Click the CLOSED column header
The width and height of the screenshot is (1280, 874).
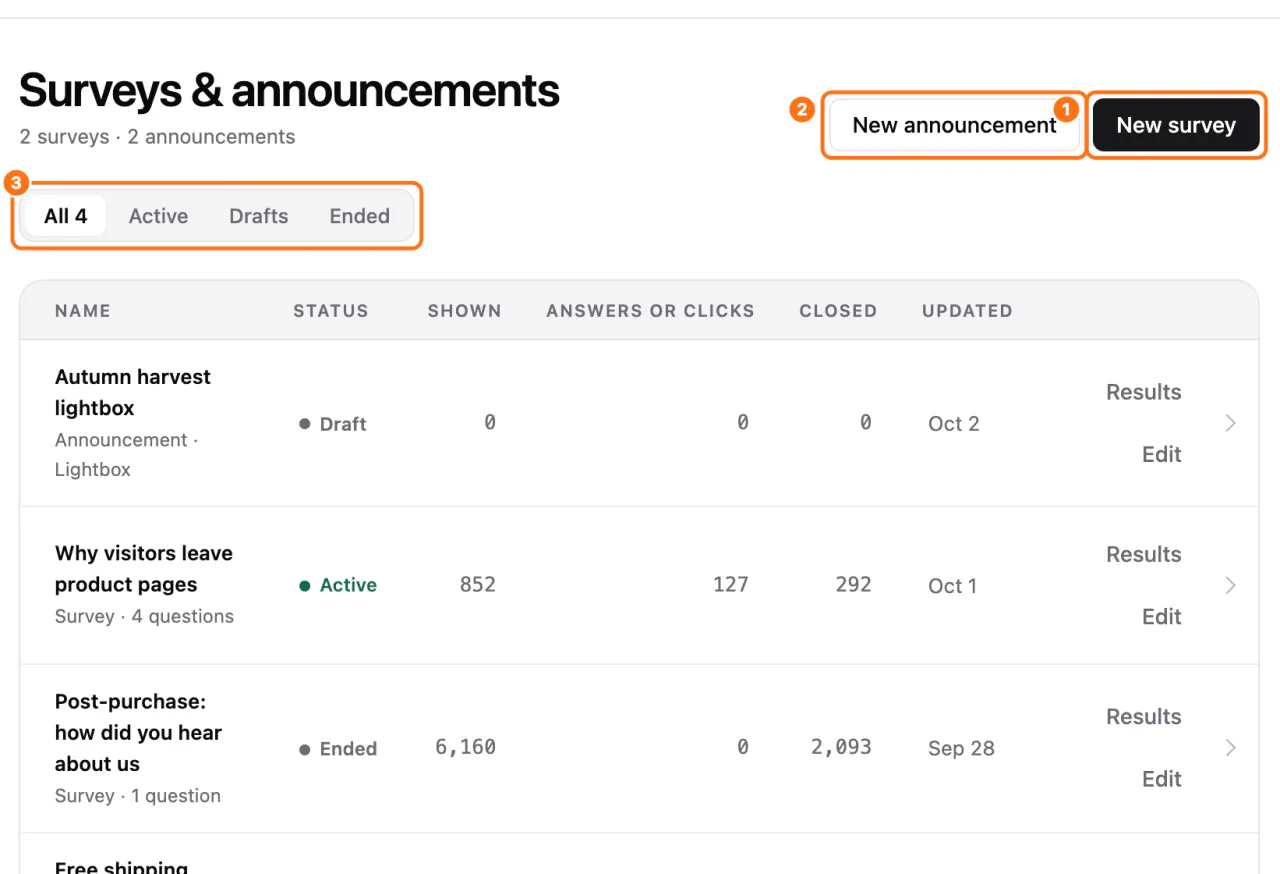[838, 311]
